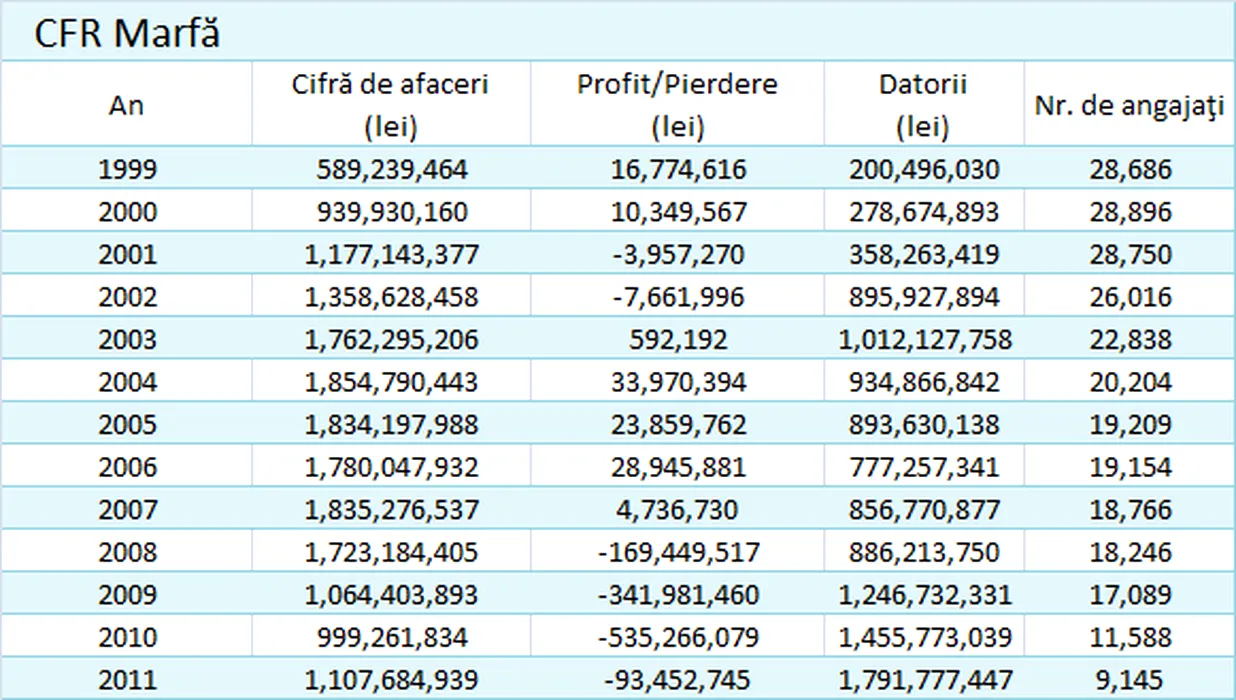
Task: Click the Datorii (lei) header cell
Action: [923, 104]
